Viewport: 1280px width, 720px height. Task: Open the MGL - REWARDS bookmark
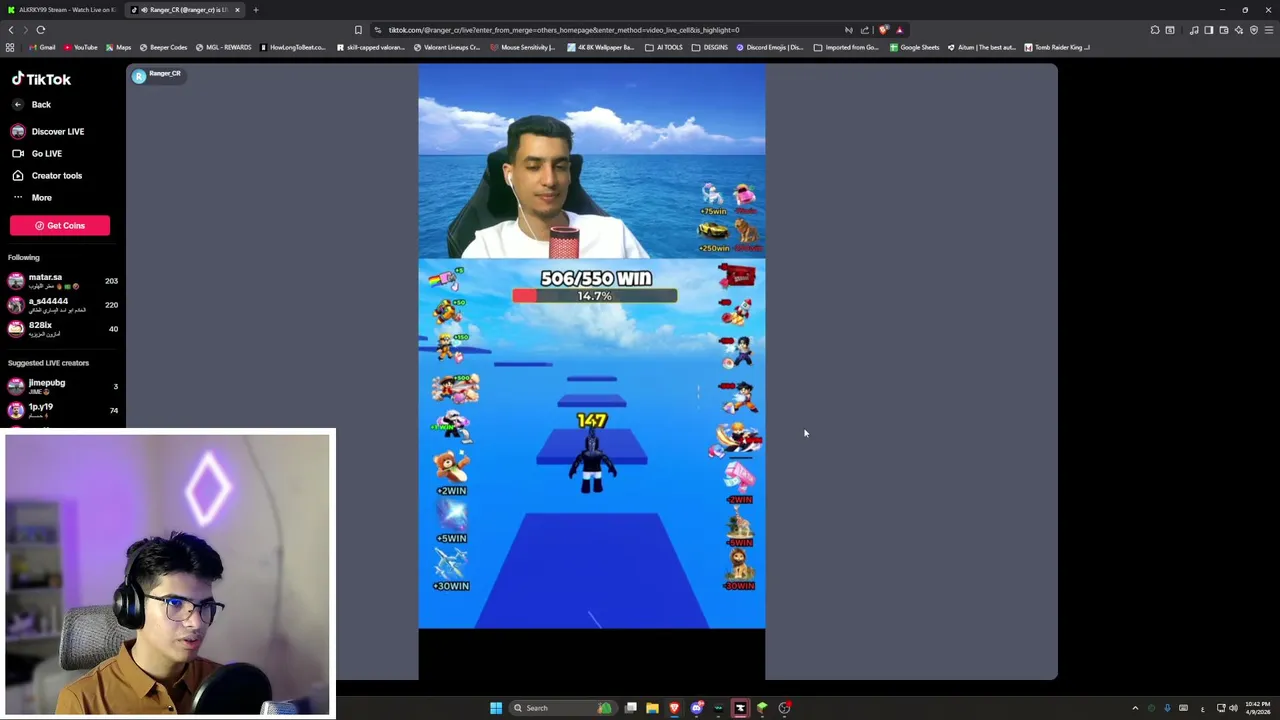(224, 47)
